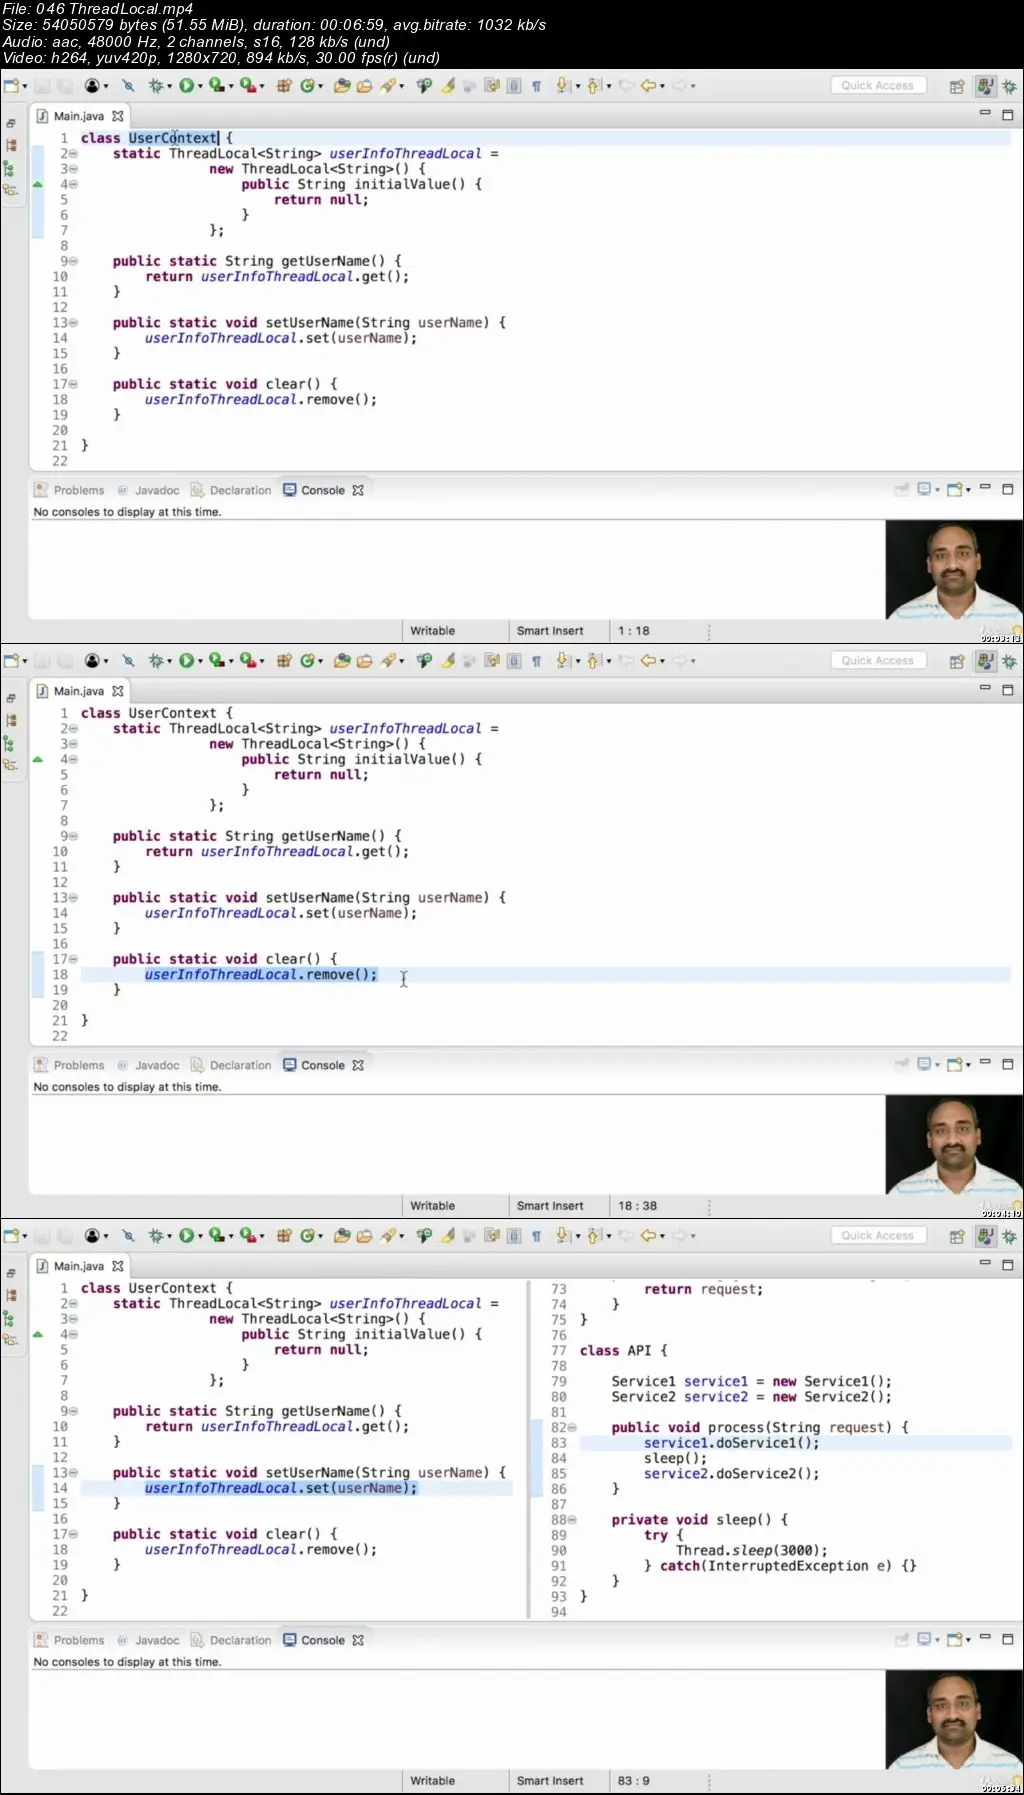Click External Tools run icon in the first frame toolbar

pyautogui.click(x=247, y=86)
